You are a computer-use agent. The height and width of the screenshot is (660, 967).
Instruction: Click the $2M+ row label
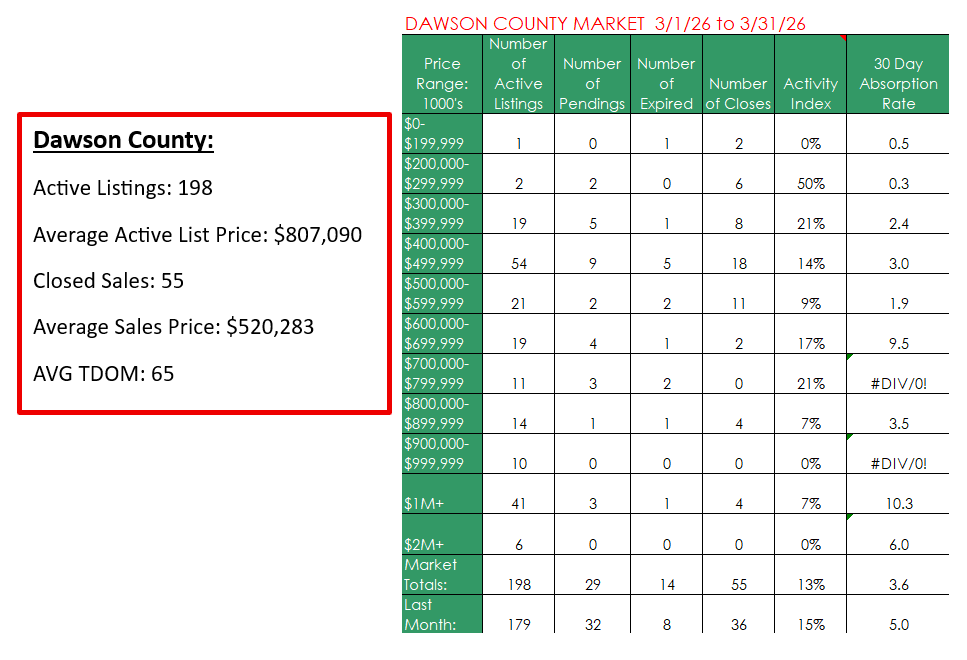tap(418, 544)
